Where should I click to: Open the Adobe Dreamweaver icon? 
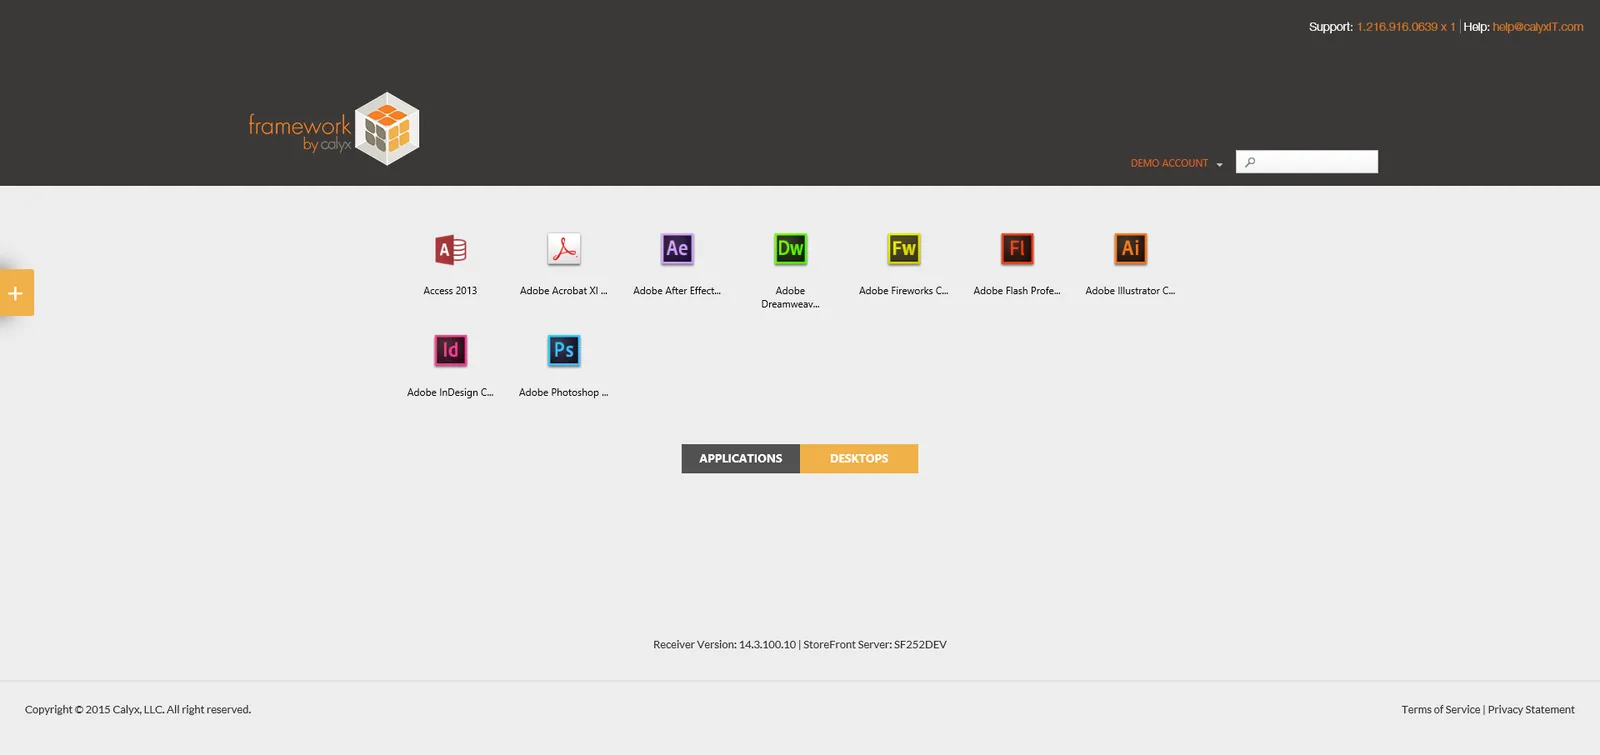click(x=790, y=249)
